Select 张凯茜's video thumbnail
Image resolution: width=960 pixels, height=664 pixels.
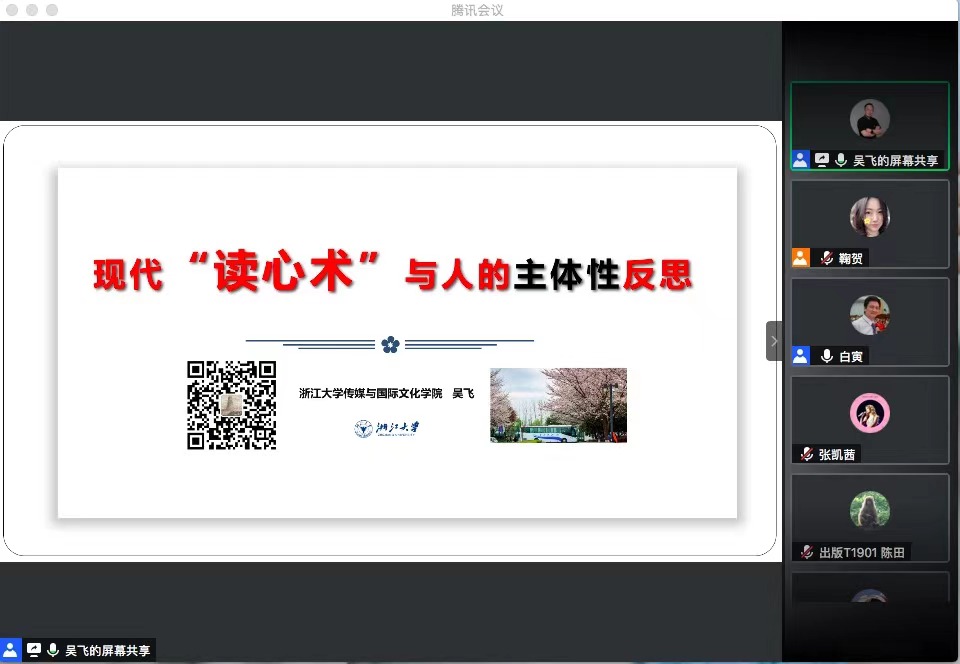click(x=869, y=413)
